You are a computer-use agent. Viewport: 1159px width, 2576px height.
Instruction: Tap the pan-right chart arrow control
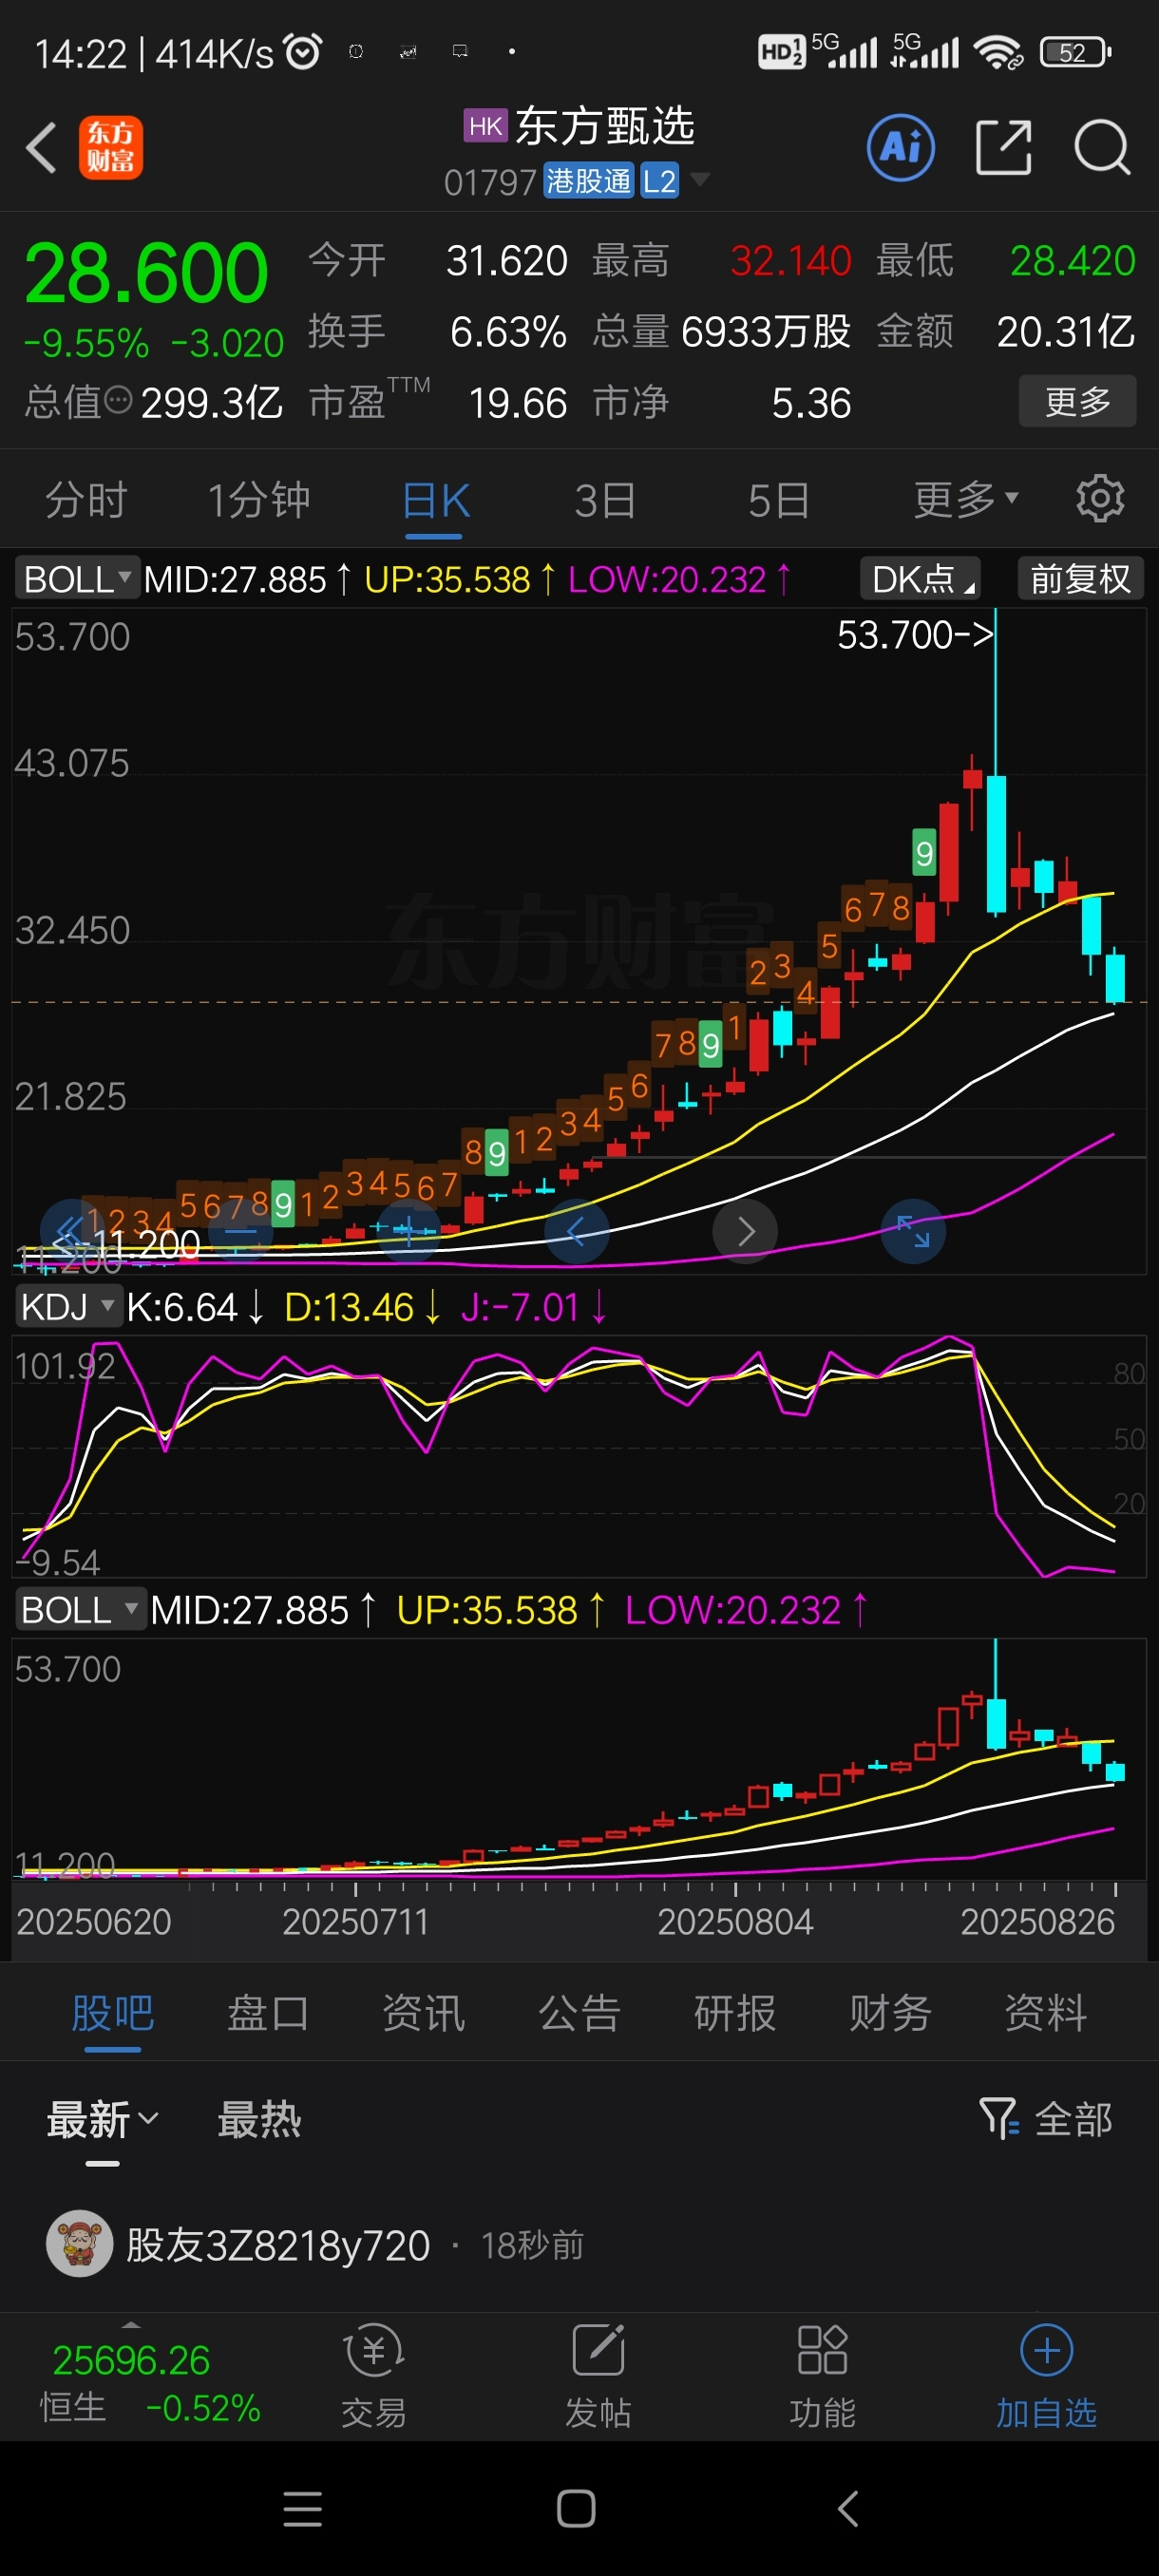click(745, 1231)
